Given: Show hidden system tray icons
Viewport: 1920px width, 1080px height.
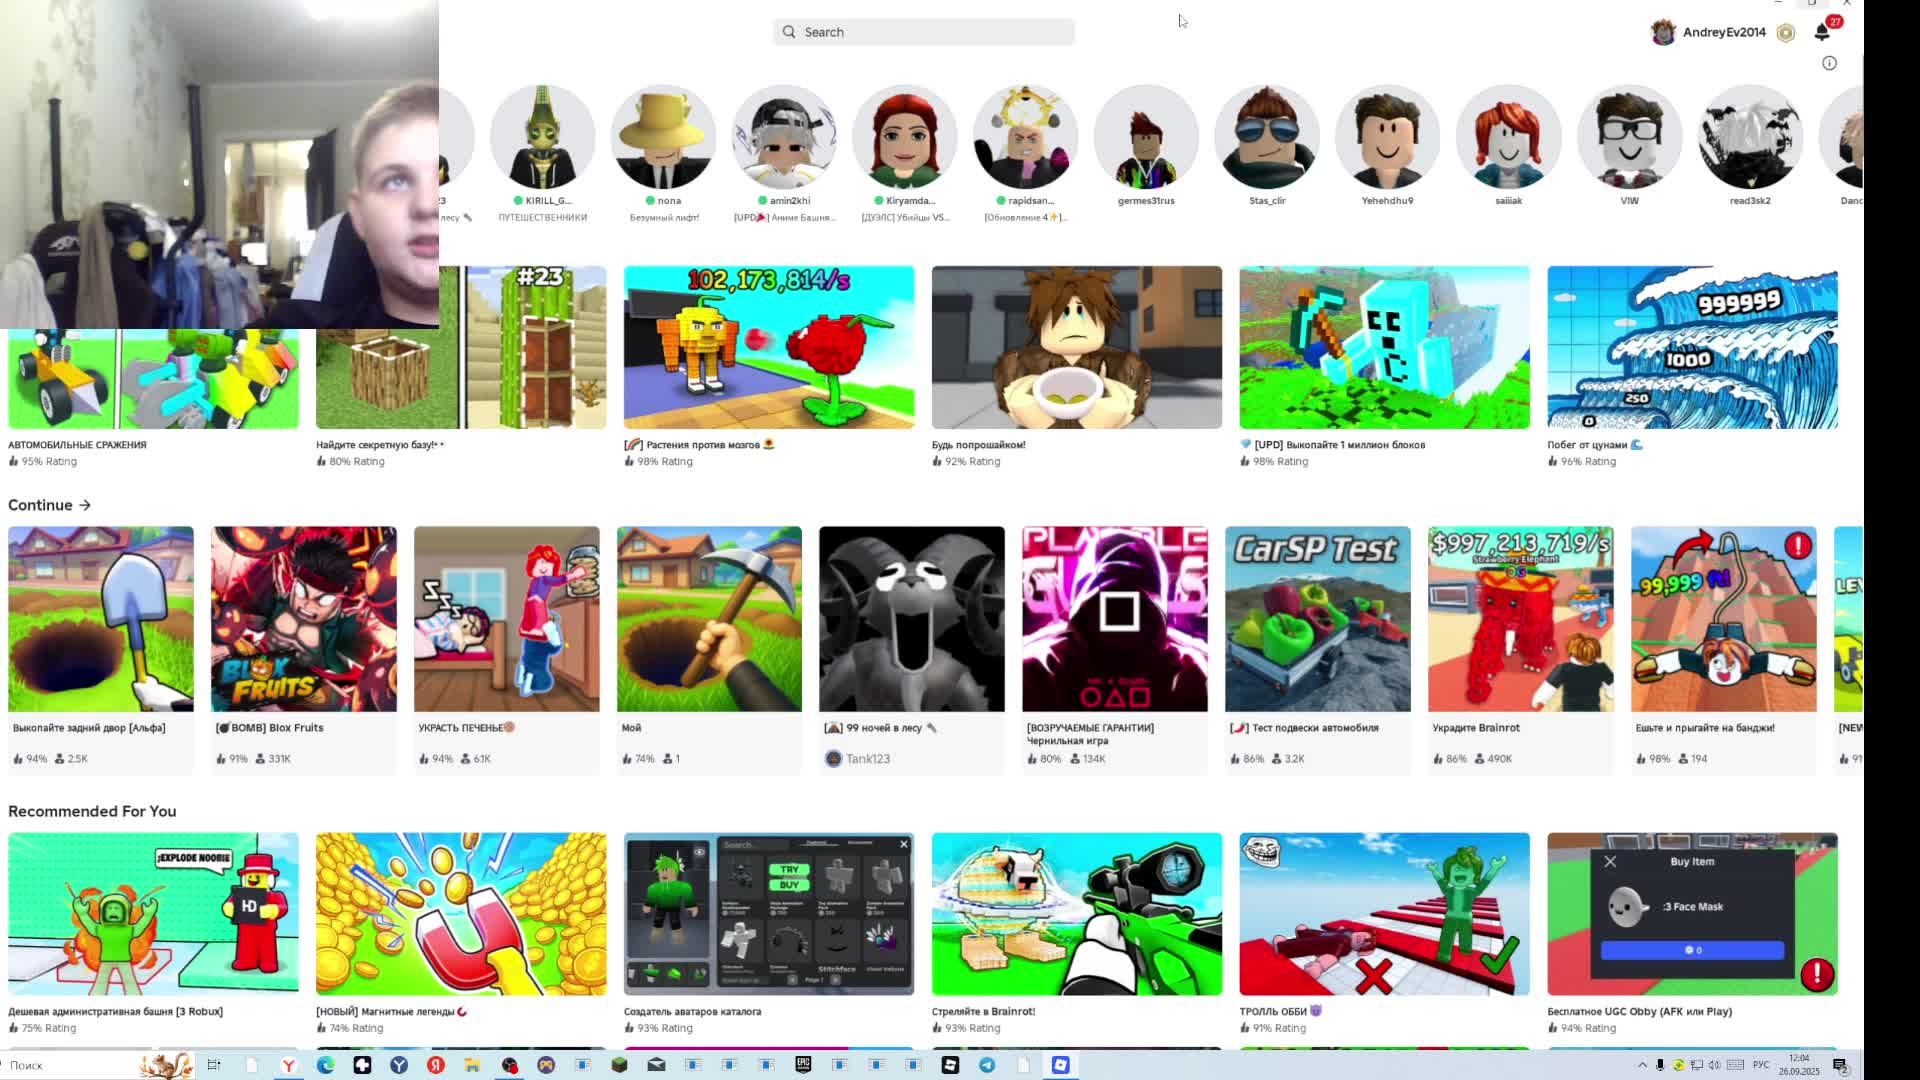Looking at the screenshot, I should tap(1642, 1065).
